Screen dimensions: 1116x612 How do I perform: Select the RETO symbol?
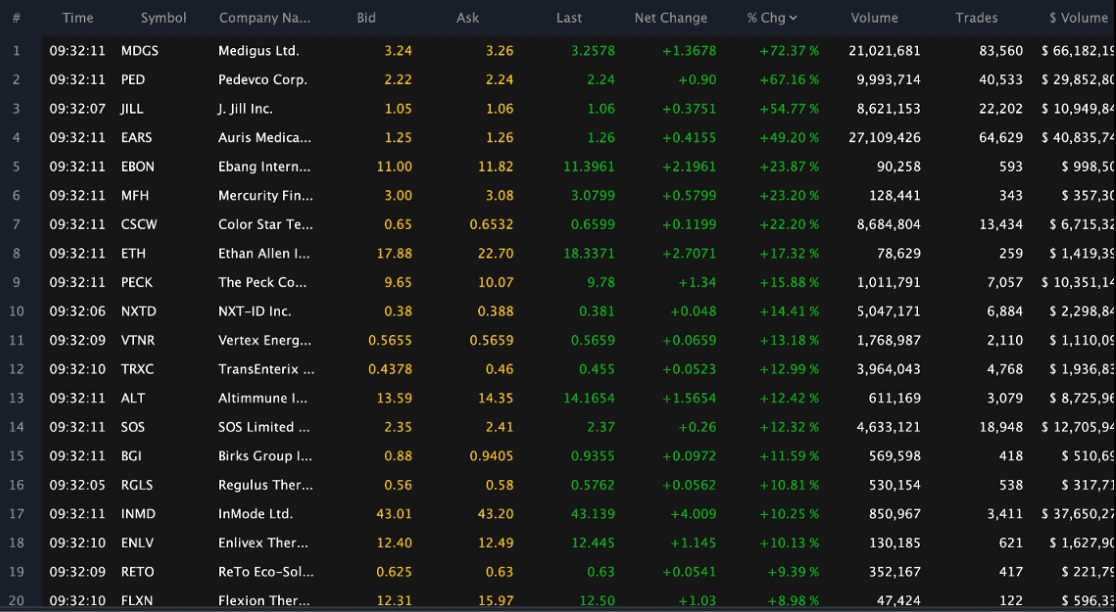(x=137, y=572)
